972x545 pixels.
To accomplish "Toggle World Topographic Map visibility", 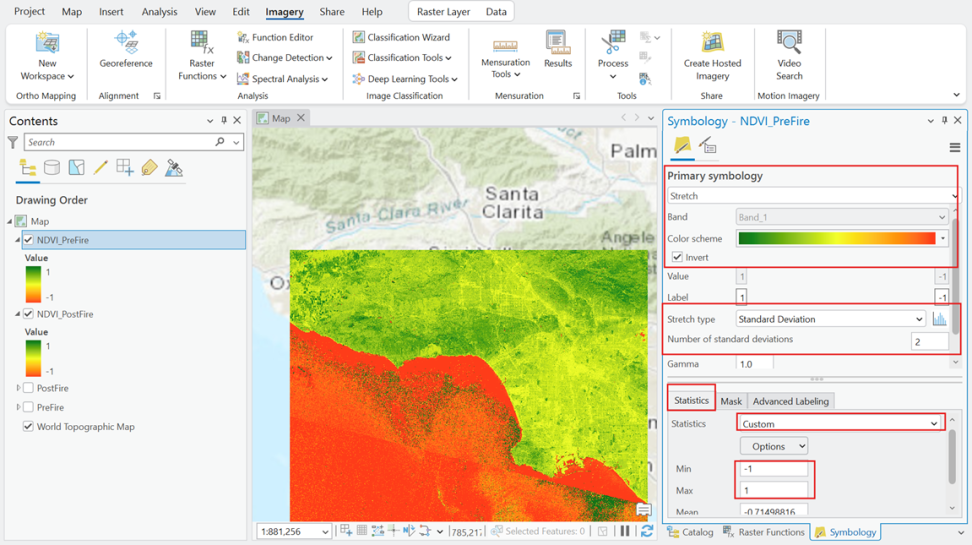I will [29, 427].
